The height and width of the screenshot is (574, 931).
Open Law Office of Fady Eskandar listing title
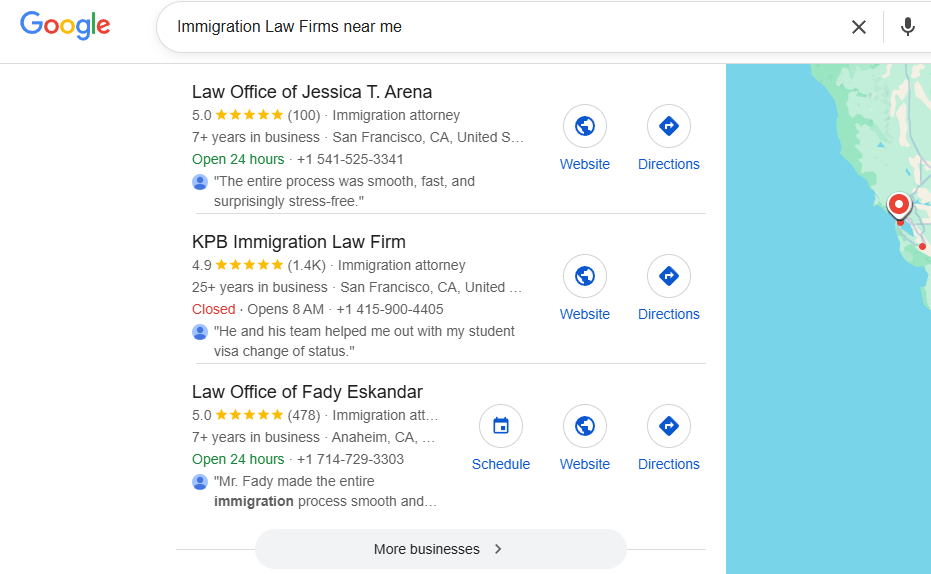tap(307, 392)
